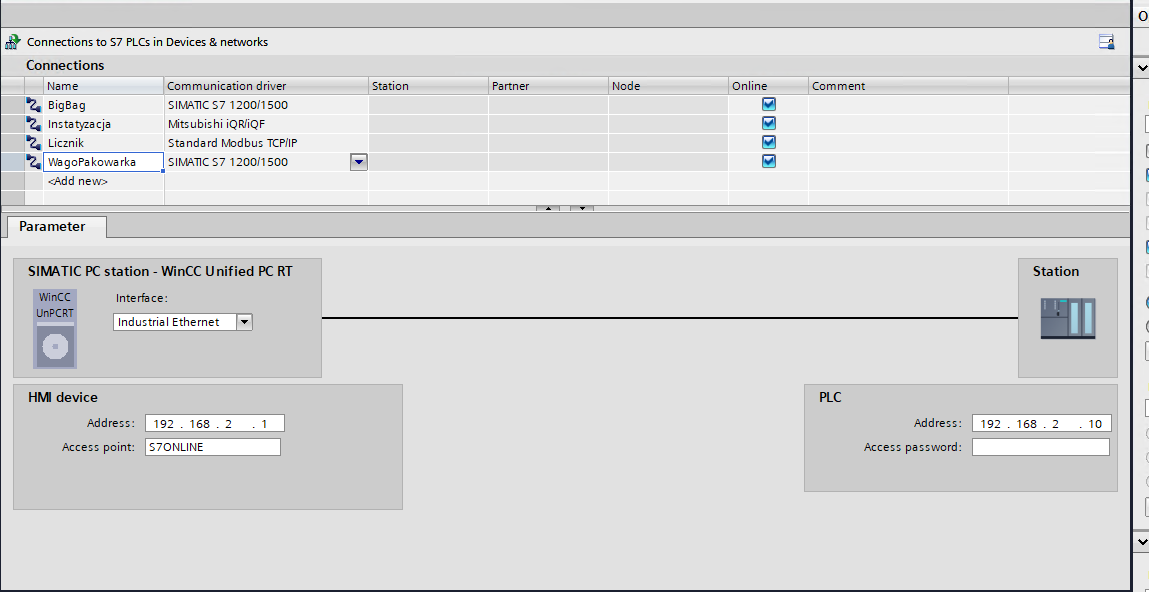Toggle the Online checkbox for WagoPakowarka
Viewport: 1149px width, 592px height.
768,161
